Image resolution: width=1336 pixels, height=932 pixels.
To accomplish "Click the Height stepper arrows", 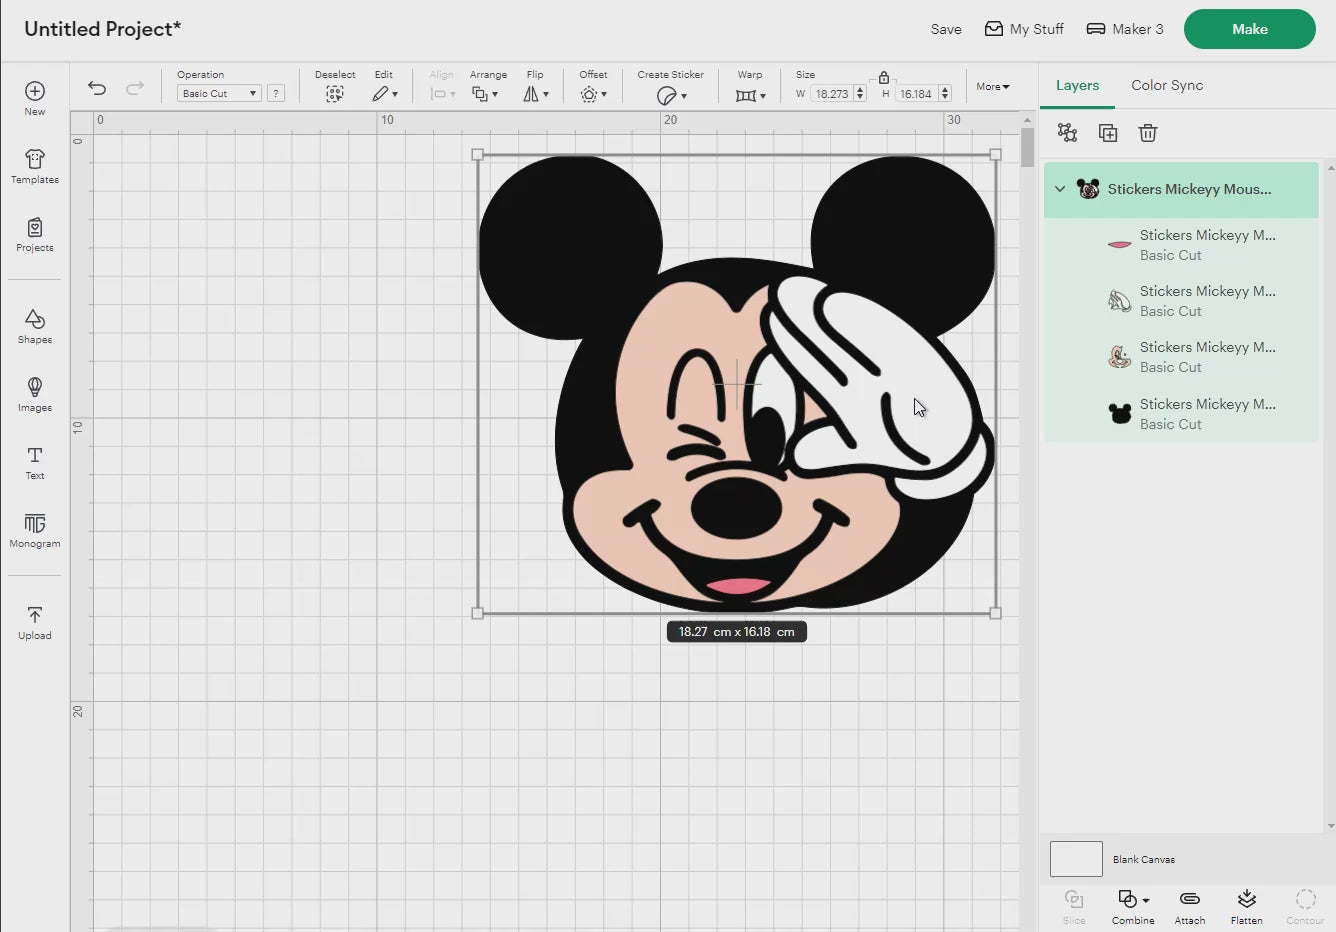I will tap(945, 94).
